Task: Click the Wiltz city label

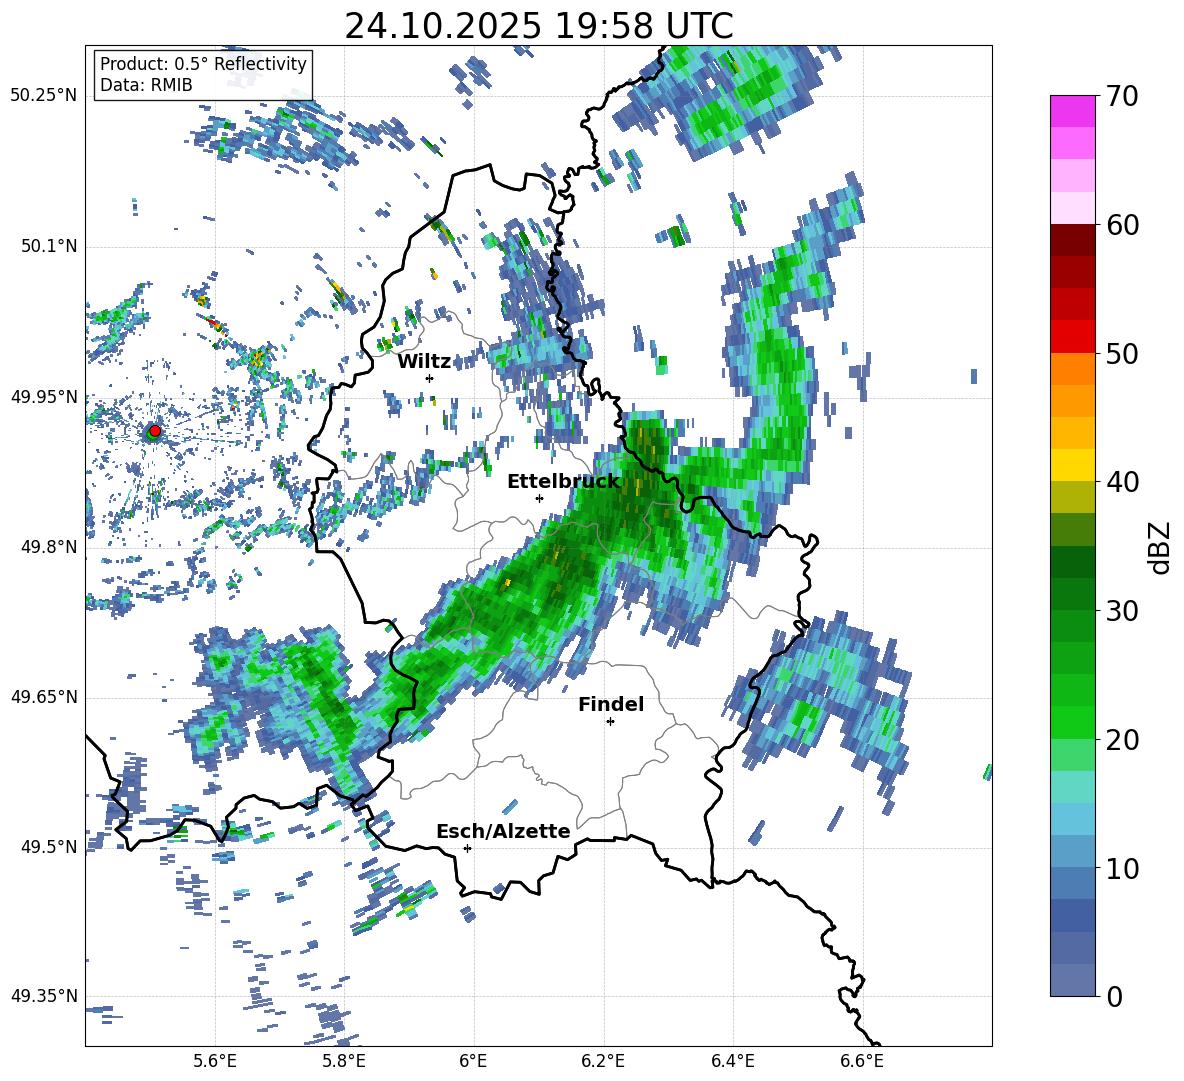Action: coord(424,362)
